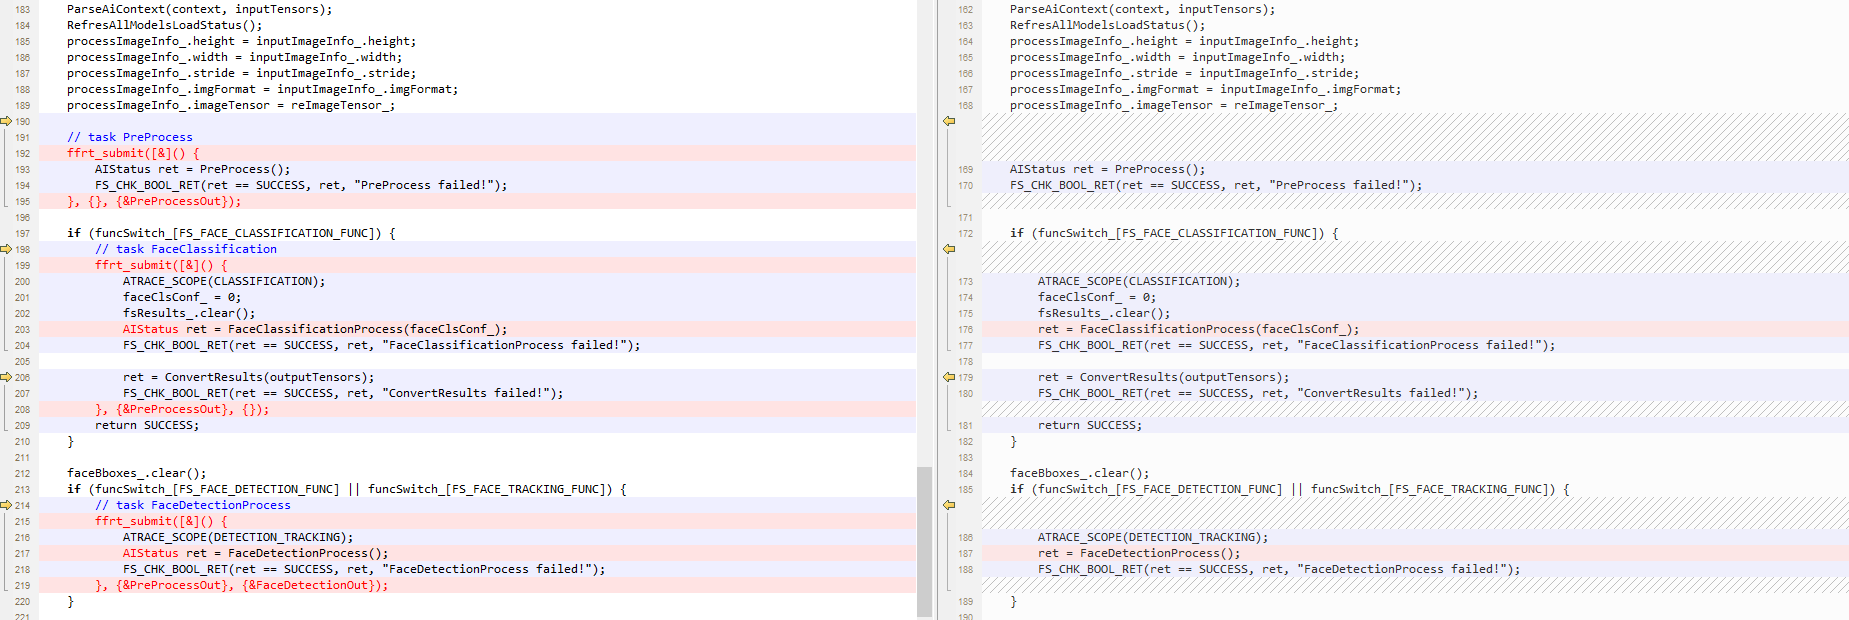Click copy-to-right arrow at left line 198

[x=6, y=249]
